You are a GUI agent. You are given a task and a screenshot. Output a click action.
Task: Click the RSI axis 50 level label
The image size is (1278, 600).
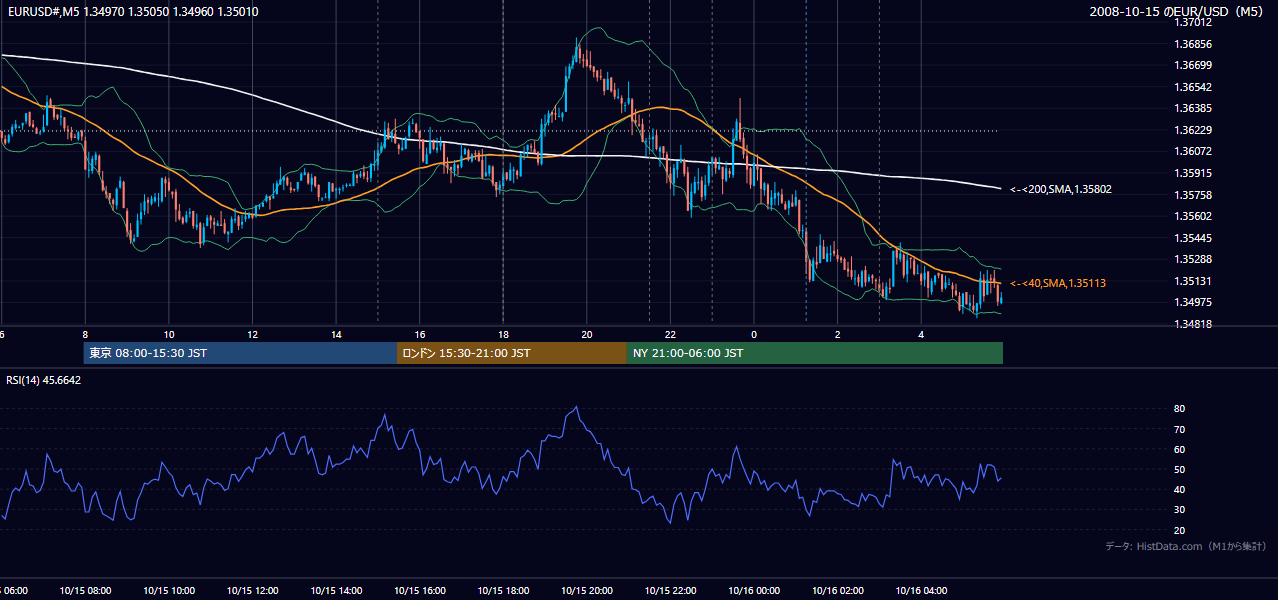pyautogui.click(x=1179, y=469)
